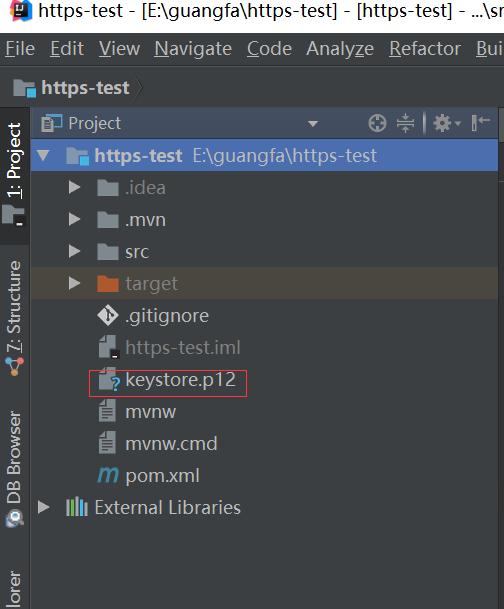The image size is (504, 609).
Task: Open the Refactor menu
Action: (425, 49)
